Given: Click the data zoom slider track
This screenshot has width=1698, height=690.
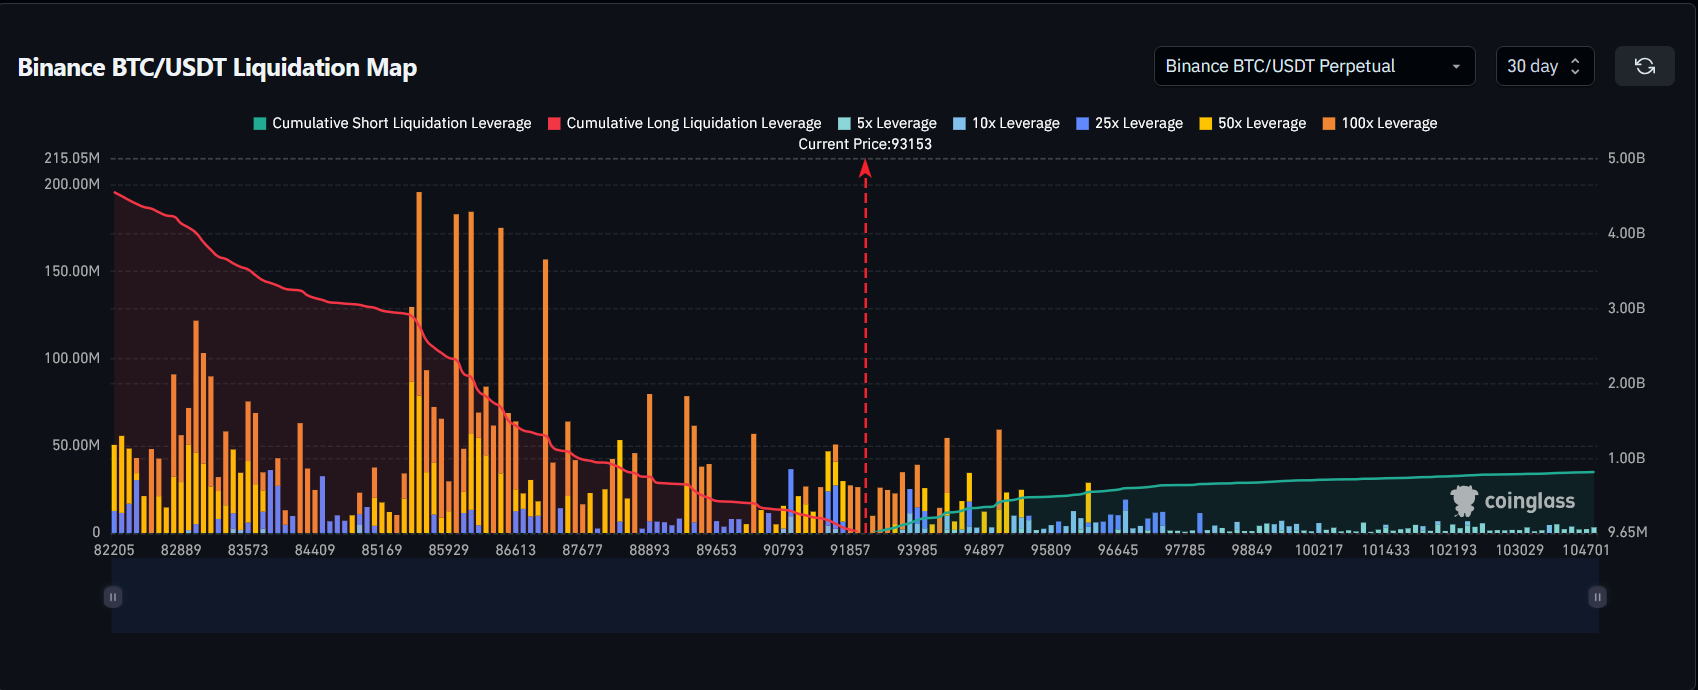Looking at the screenshot, I should coord(855,597).
